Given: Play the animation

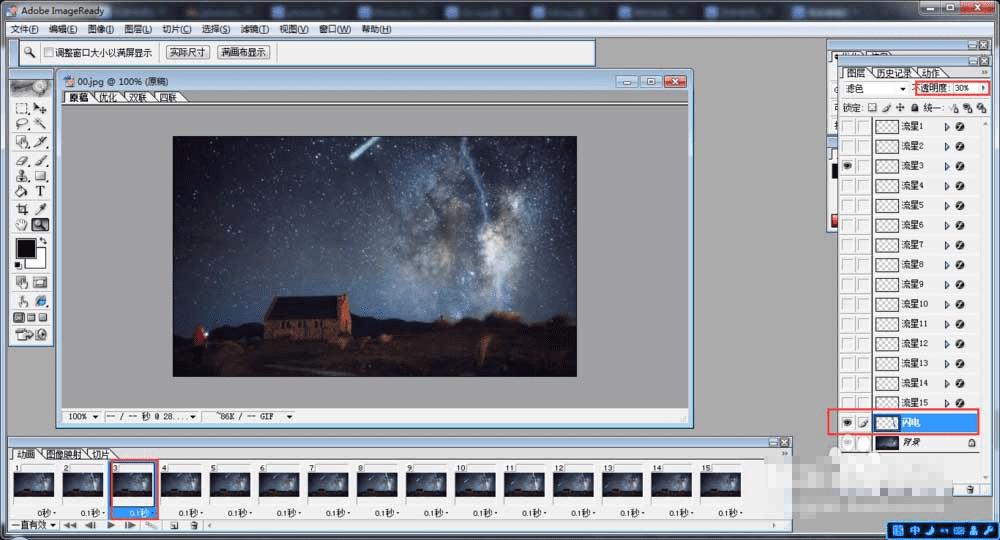Looking at the screenshot, I should [111, 525].
